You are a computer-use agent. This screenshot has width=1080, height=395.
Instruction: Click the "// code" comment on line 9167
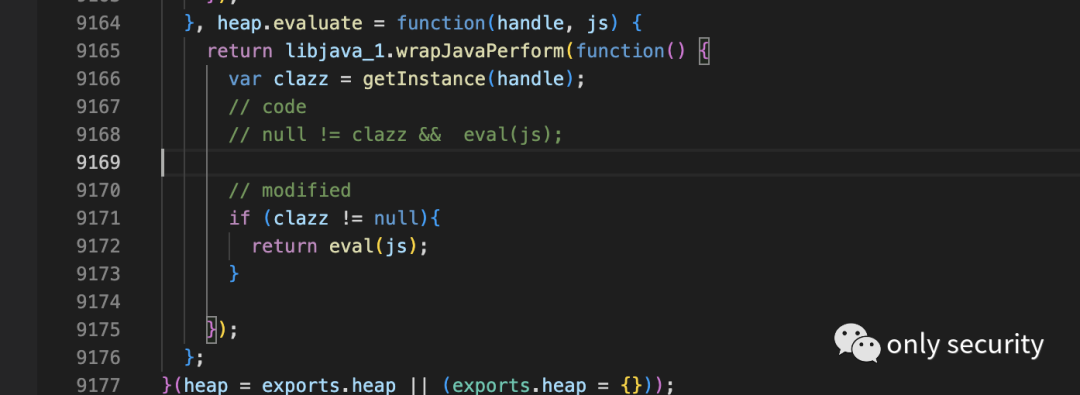tap(267, 107)
